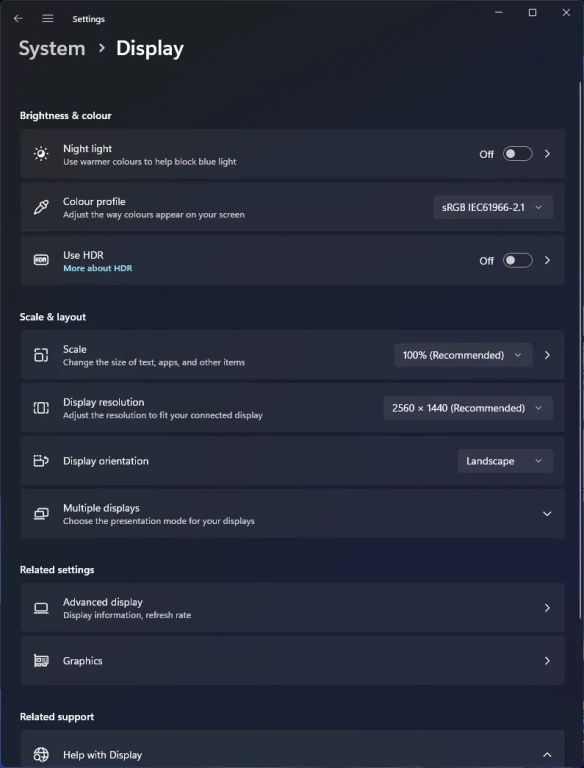Open the More about HDR link
Screen dimensions: 584x768
(x=97, y=268)
